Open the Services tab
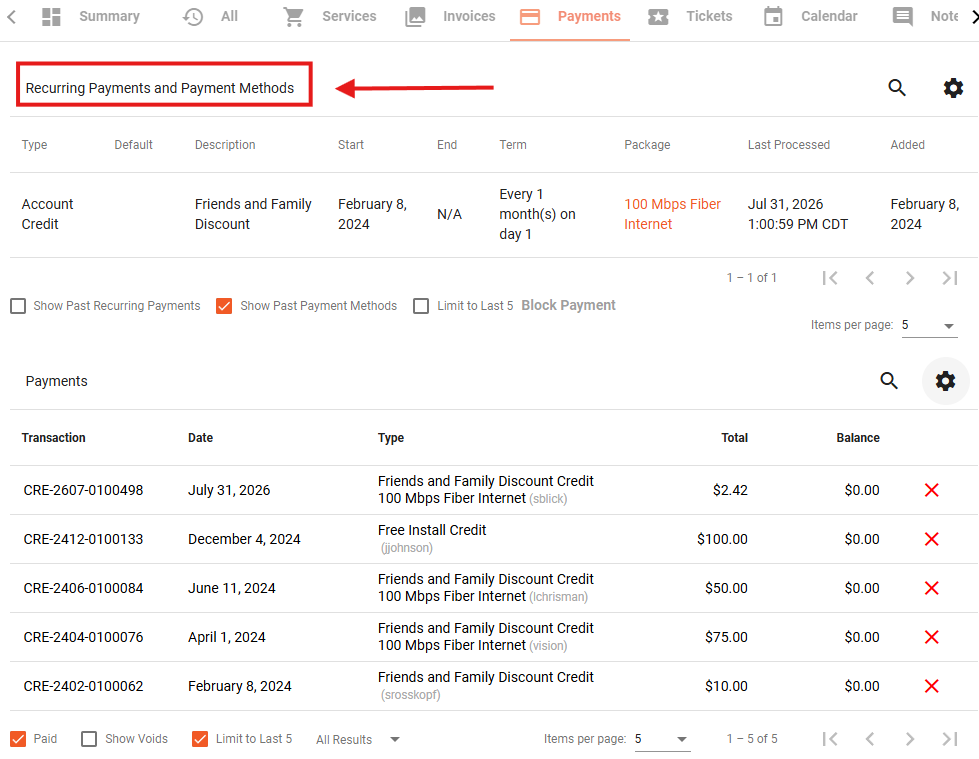The image size is (979, 759). click(330, 17)
